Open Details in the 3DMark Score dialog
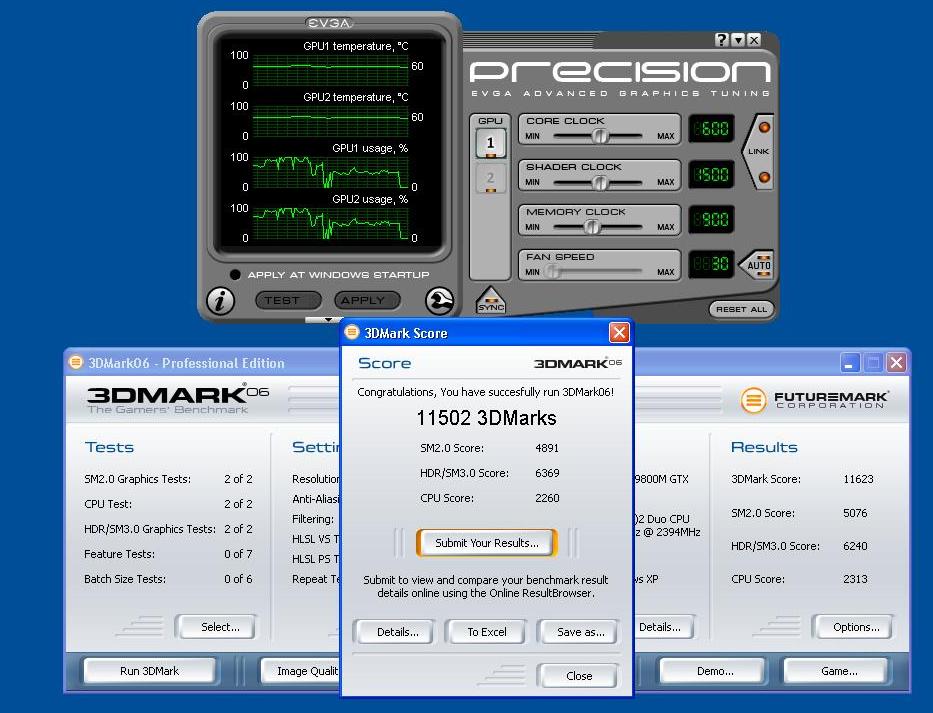933x713 pixels. (x=397, y=632)
